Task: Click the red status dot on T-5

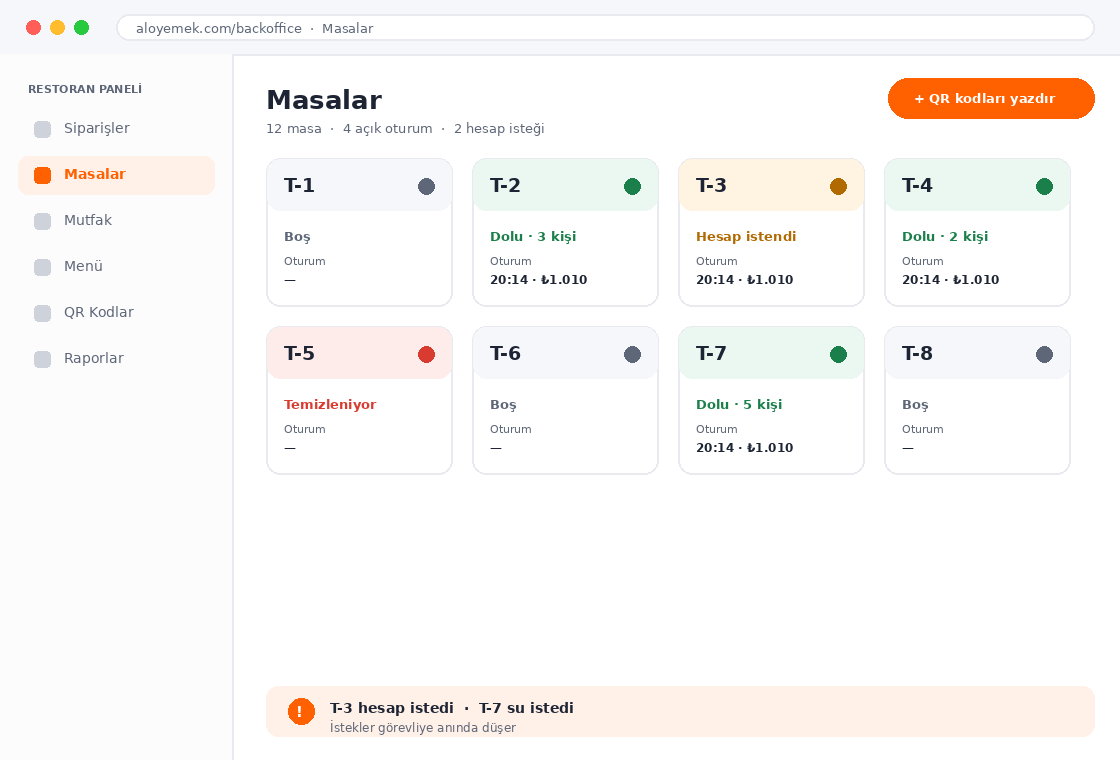Action: (x=426, y=354)
